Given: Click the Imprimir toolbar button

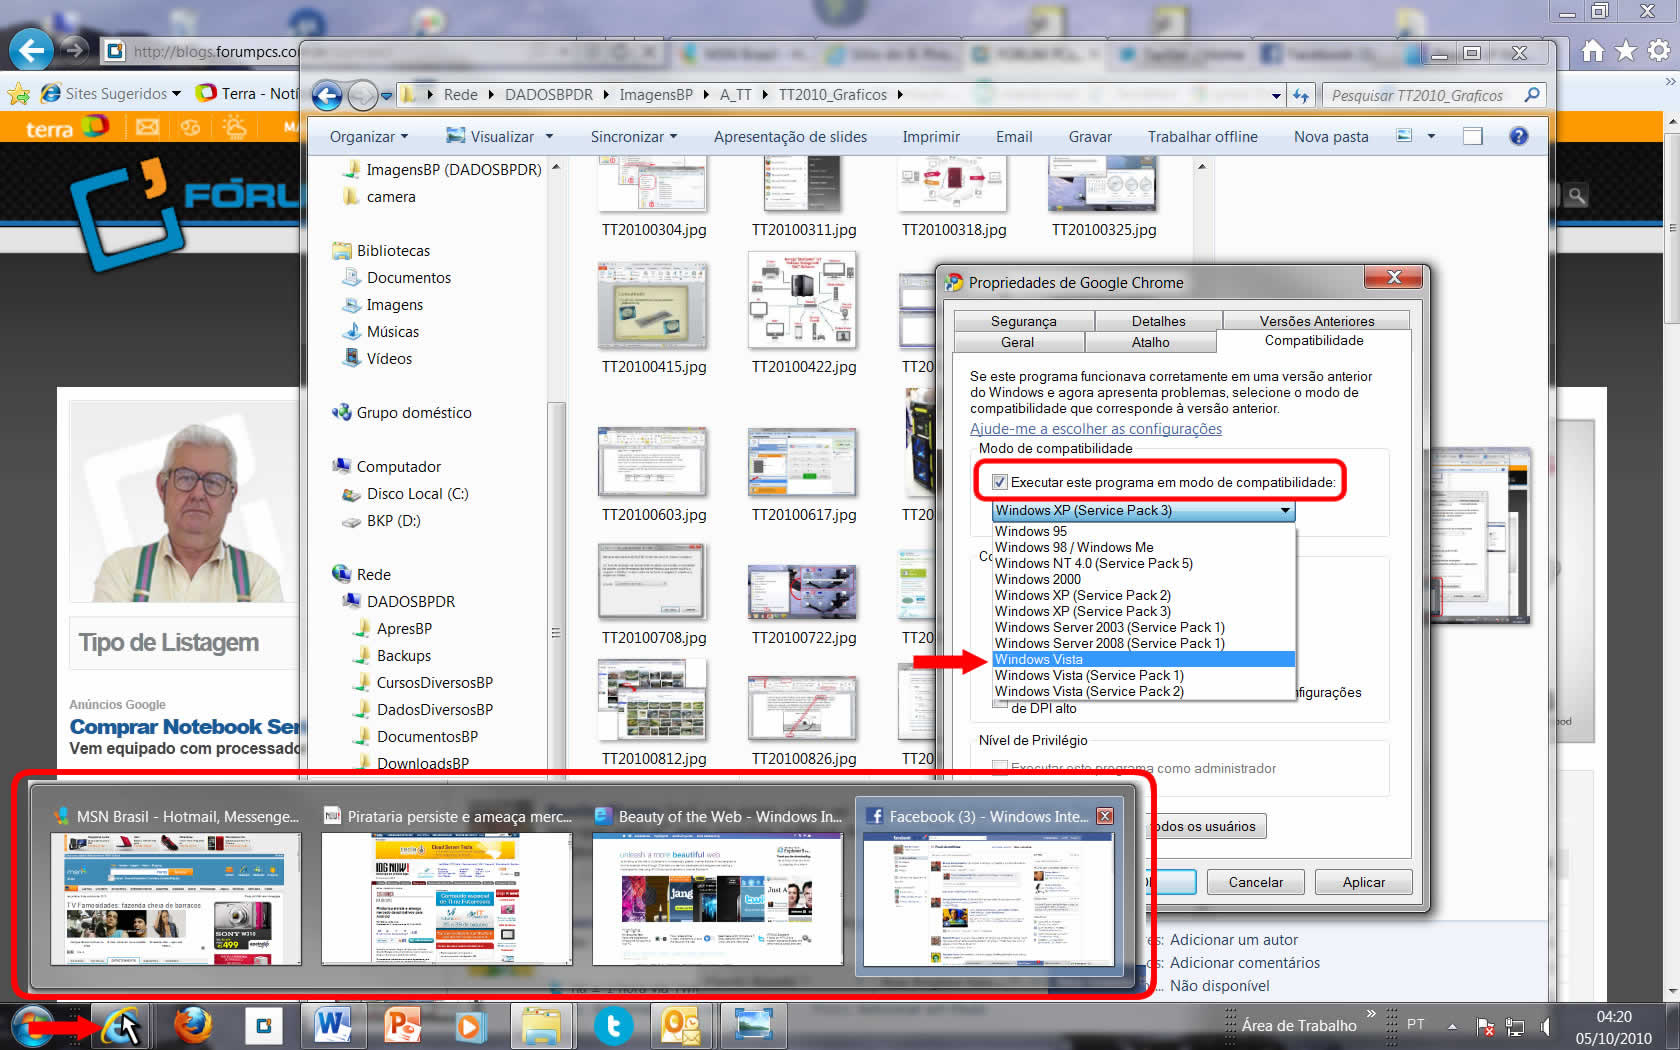Looking at the screenshot, I should coord(931,137).
